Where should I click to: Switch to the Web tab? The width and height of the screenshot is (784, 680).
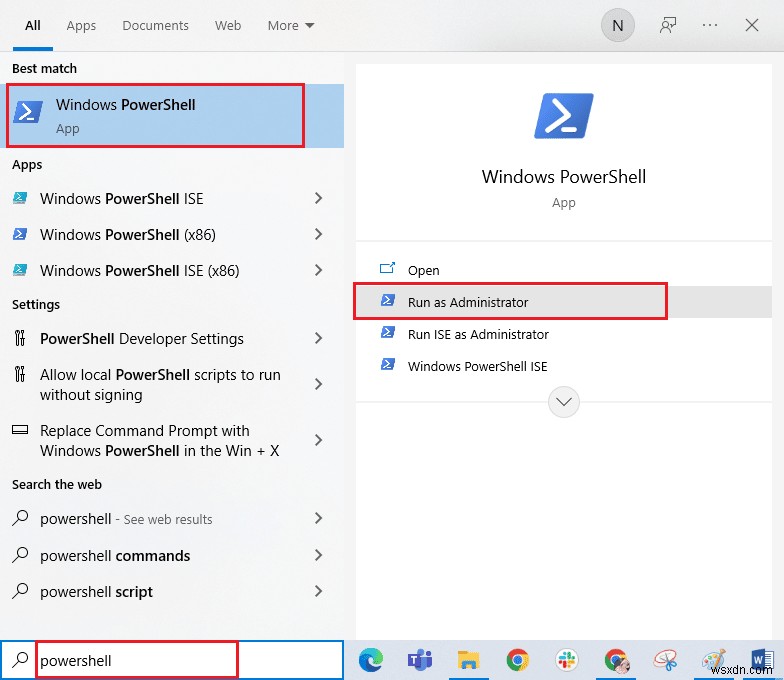(x=228, y=26)
